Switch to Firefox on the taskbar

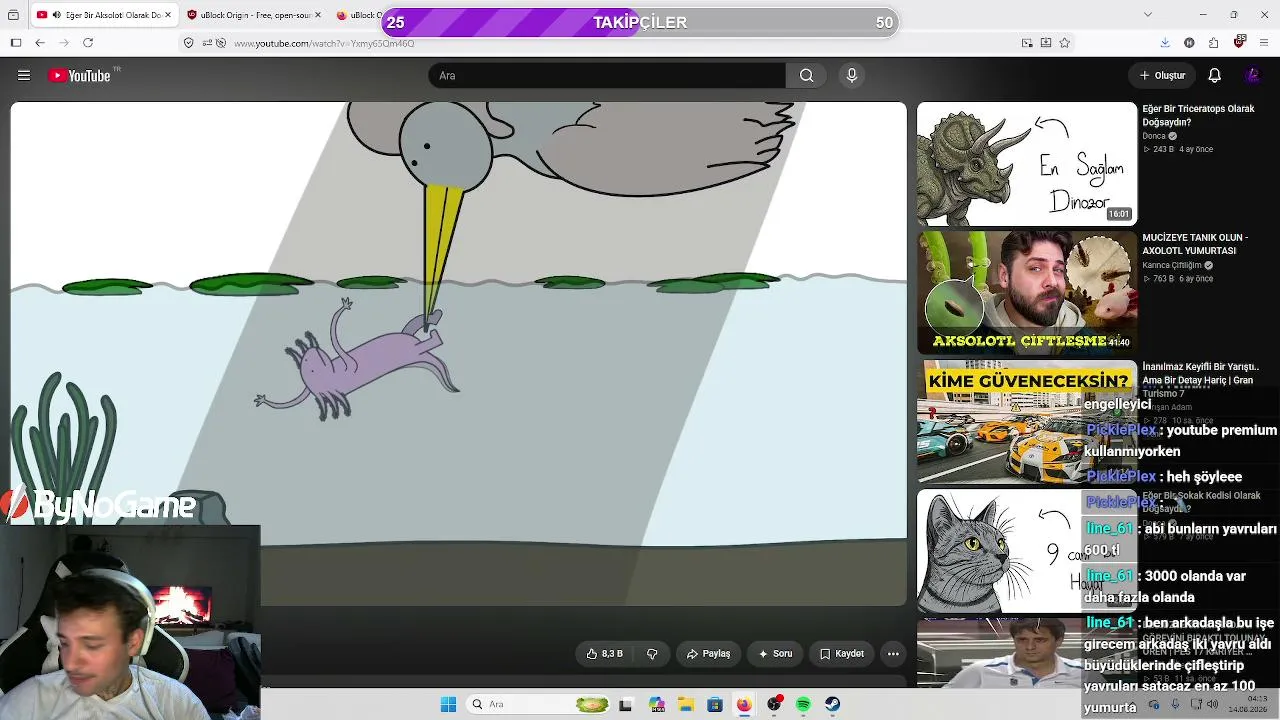pos(744,704)
